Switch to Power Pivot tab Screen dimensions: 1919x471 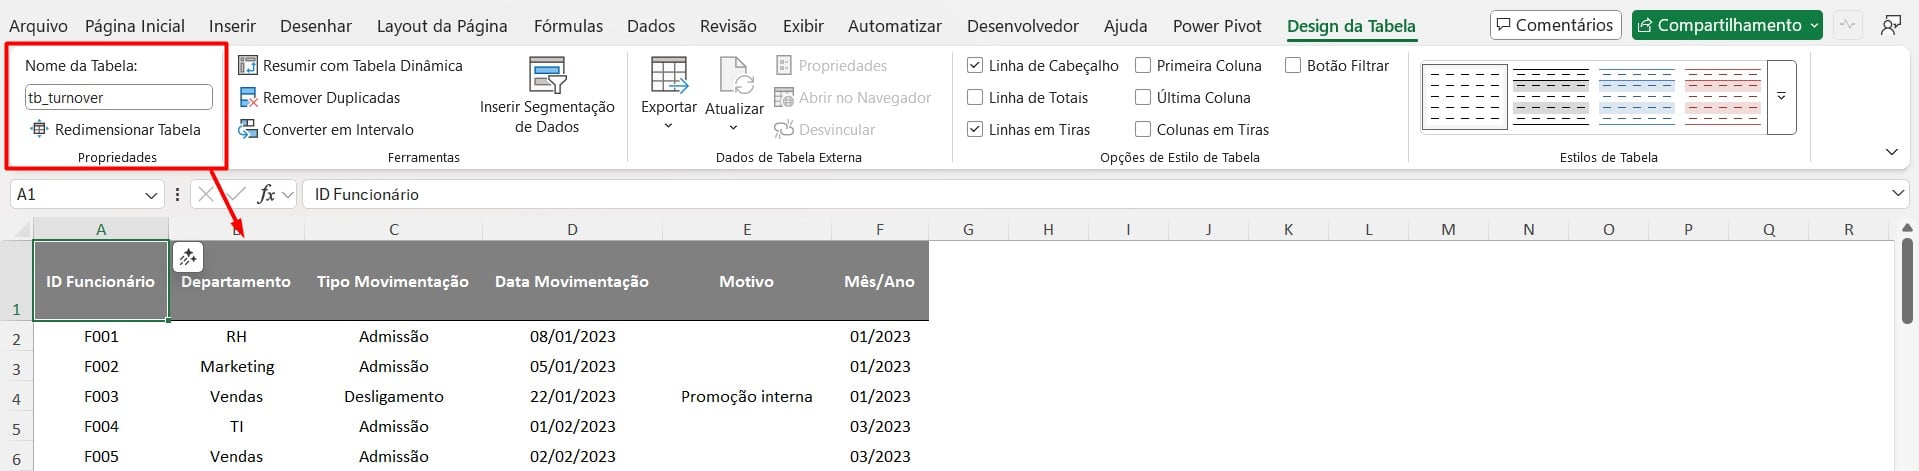tap(1217, 26)
